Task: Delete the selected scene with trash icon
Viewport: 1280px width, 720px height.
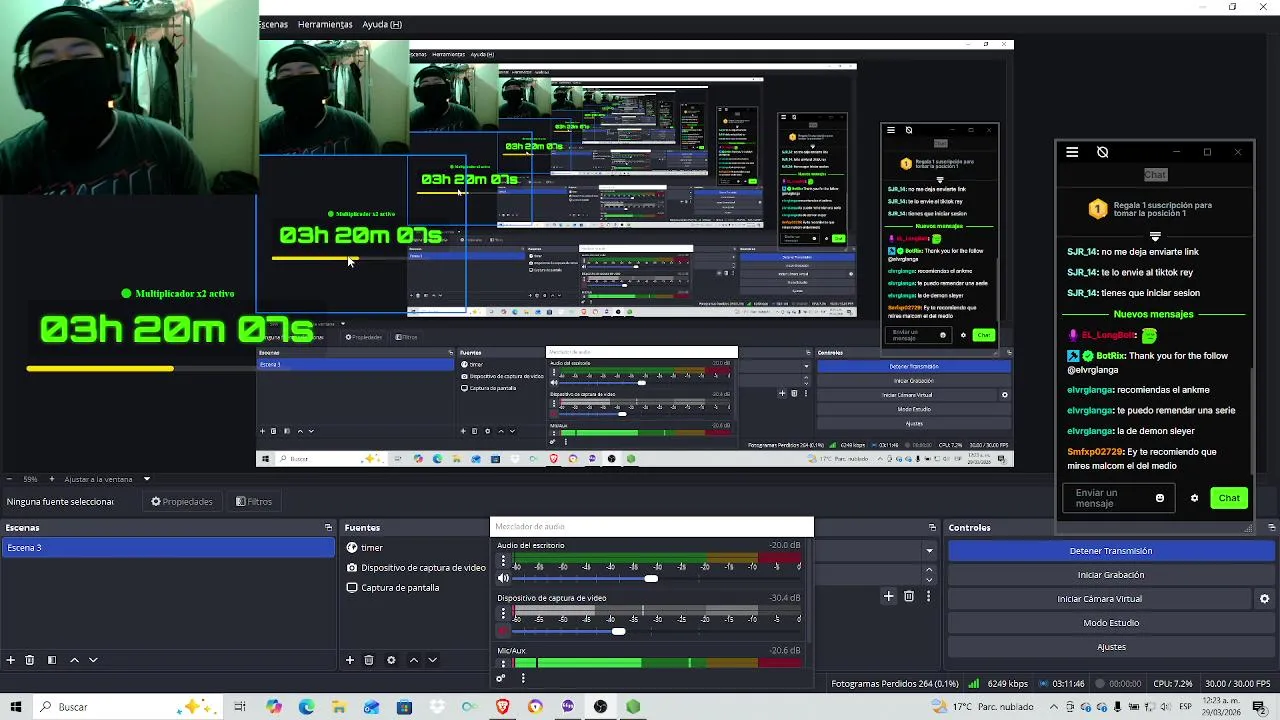Action: (30, 660)
